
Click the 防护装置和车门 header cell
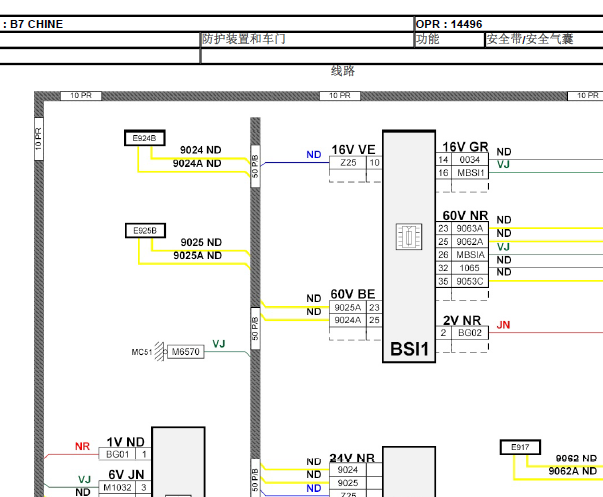[307, 39]
